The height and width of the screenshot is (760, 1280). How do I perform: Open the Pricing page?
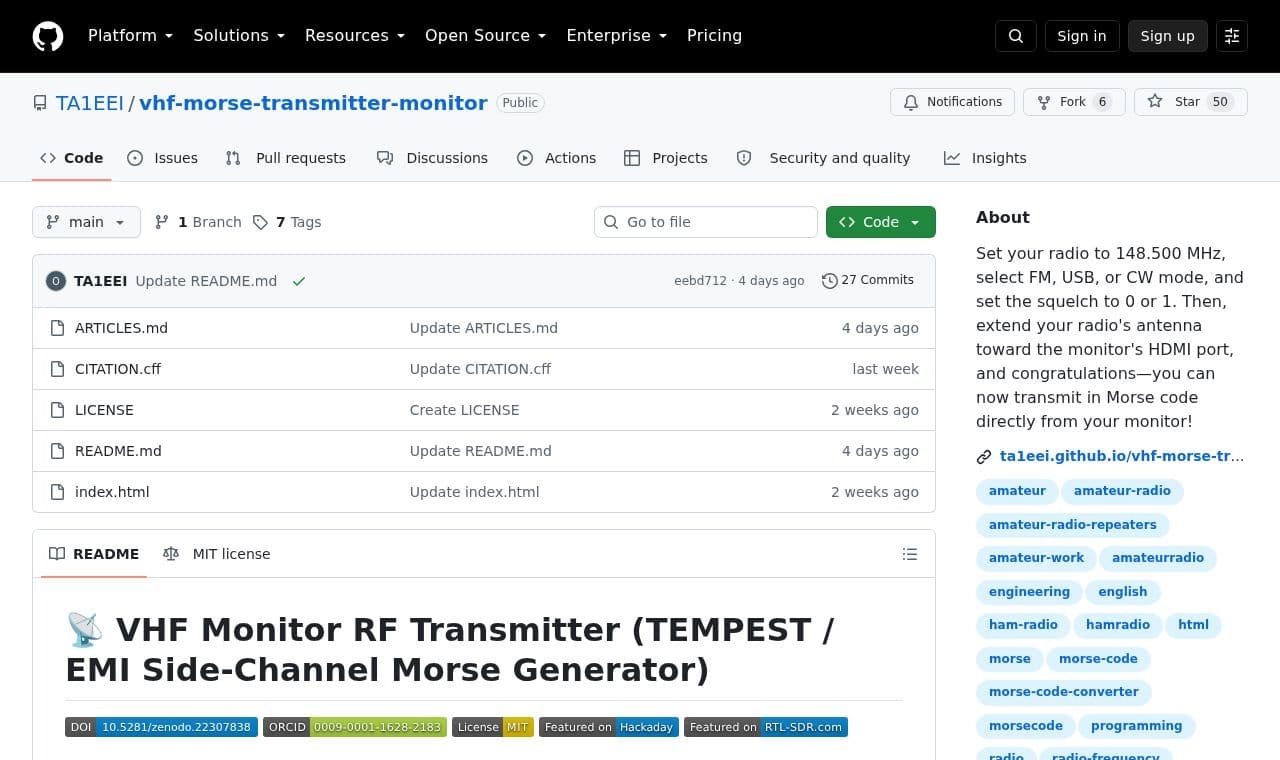[714, 36]
